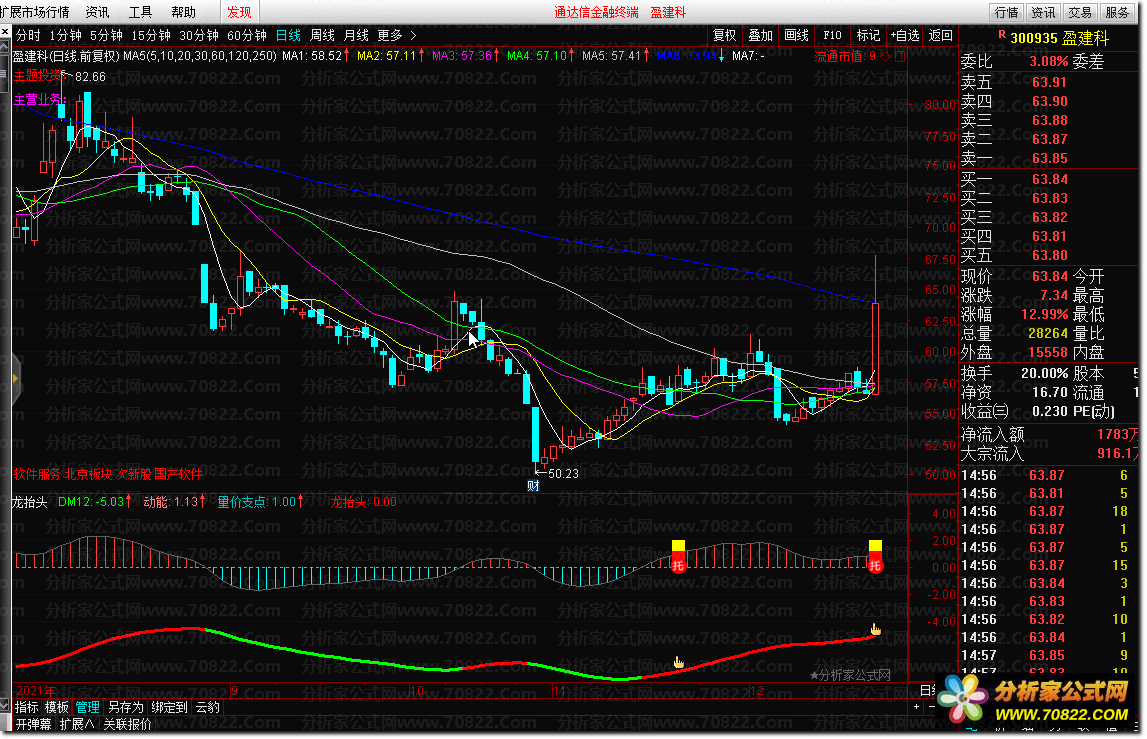This screenshot has height=739, width=1147.
Task: Click the 主题投资 label
Action: [x=38, y=75]
